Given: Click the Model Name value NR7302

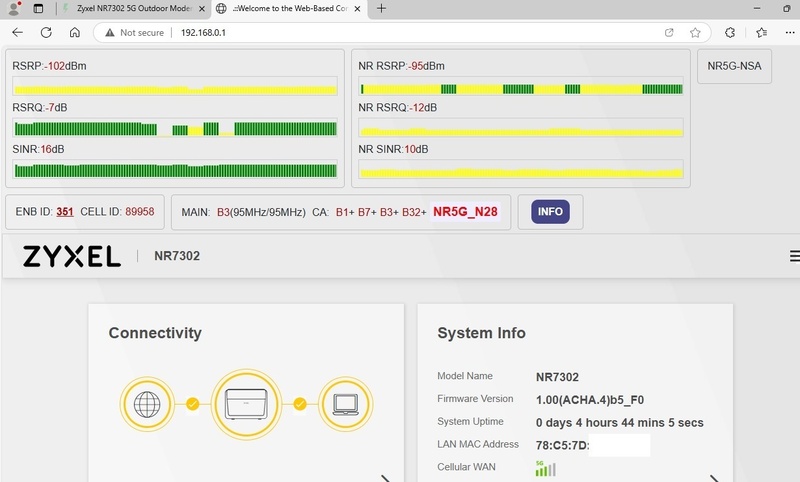Looking at the screenshot, I should [x=557, y=377].
